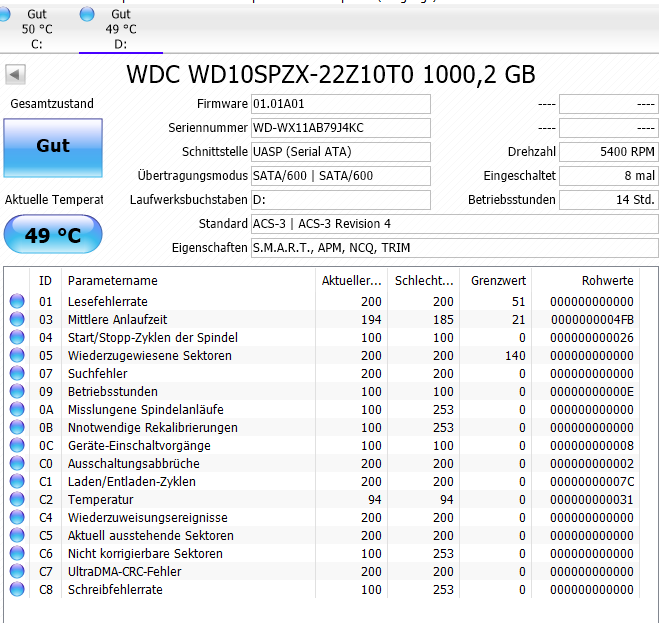The width and height of the screenshot is (659, 623).
Task: Select the Suchfehler parameter name
Action: point(98,373)
